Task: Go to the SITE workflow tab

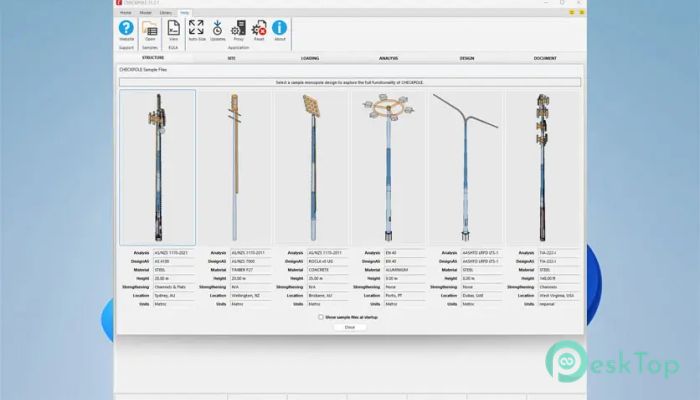Action: (231, 58)
